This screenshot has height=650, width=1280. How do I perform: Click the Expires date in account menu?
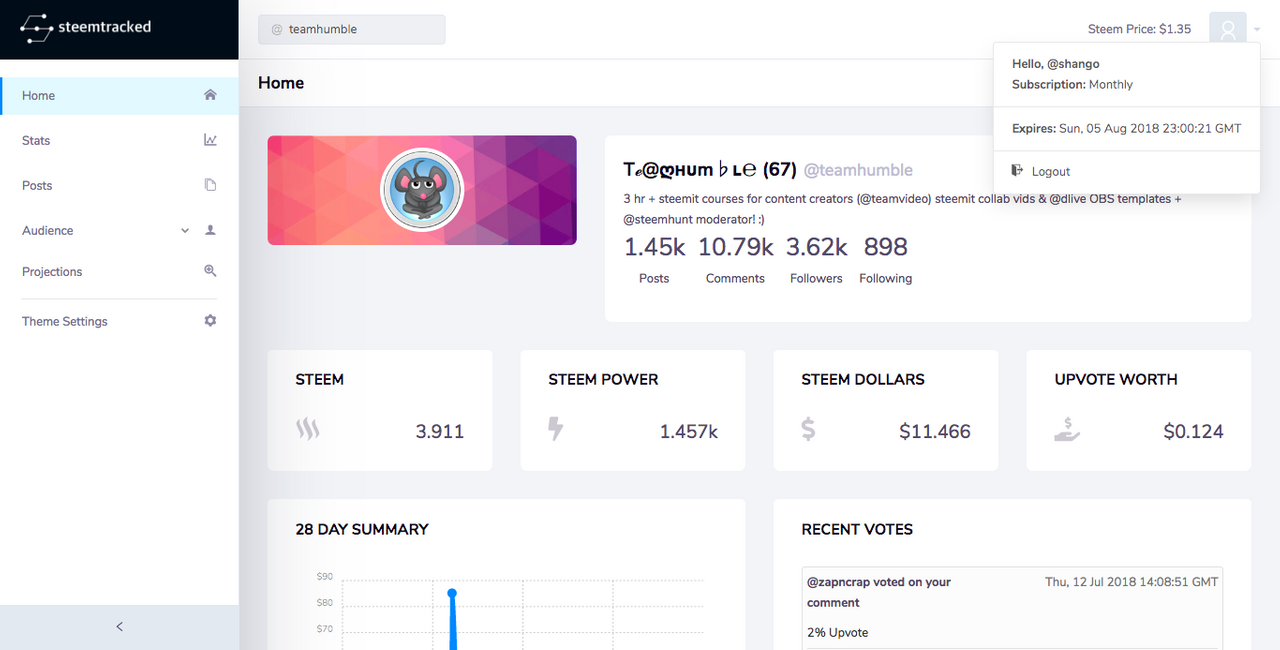click(x=1127, y=129)
